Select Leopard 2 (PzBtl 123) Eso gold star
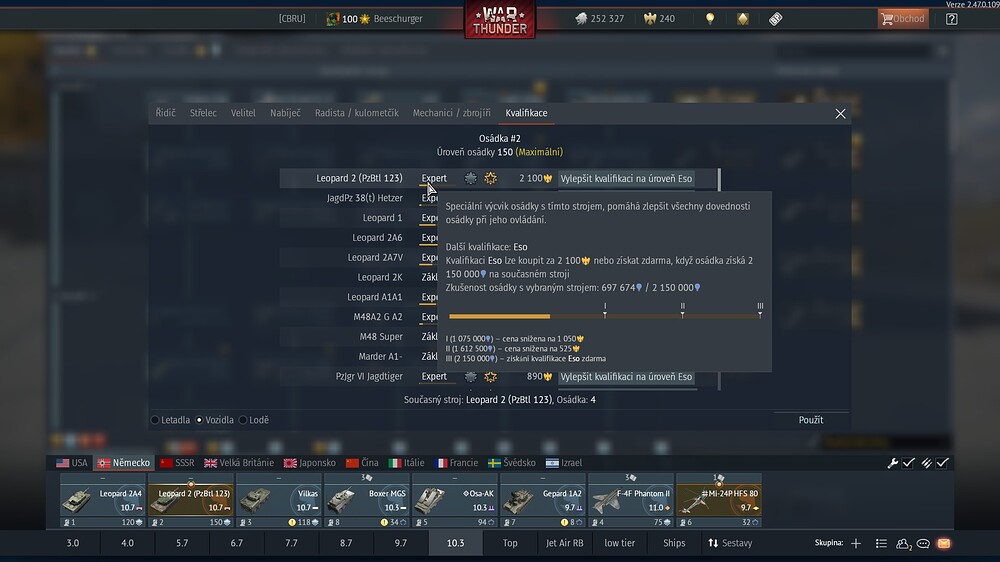The width and height of the screenshot is (1000, 562). click(490, 179)
